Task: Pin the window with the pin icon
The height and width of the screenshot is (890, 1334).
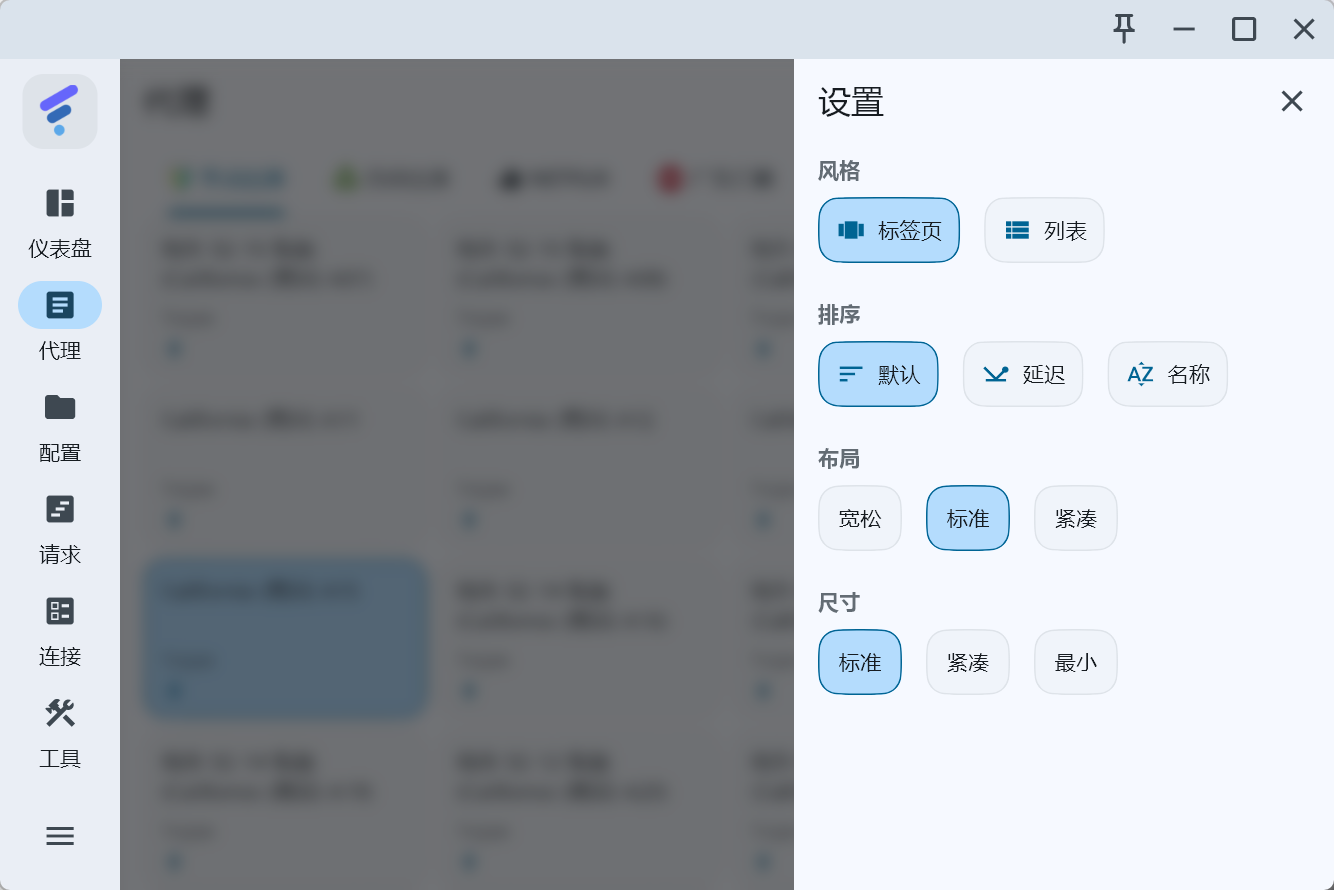Action: (1125, 29)
